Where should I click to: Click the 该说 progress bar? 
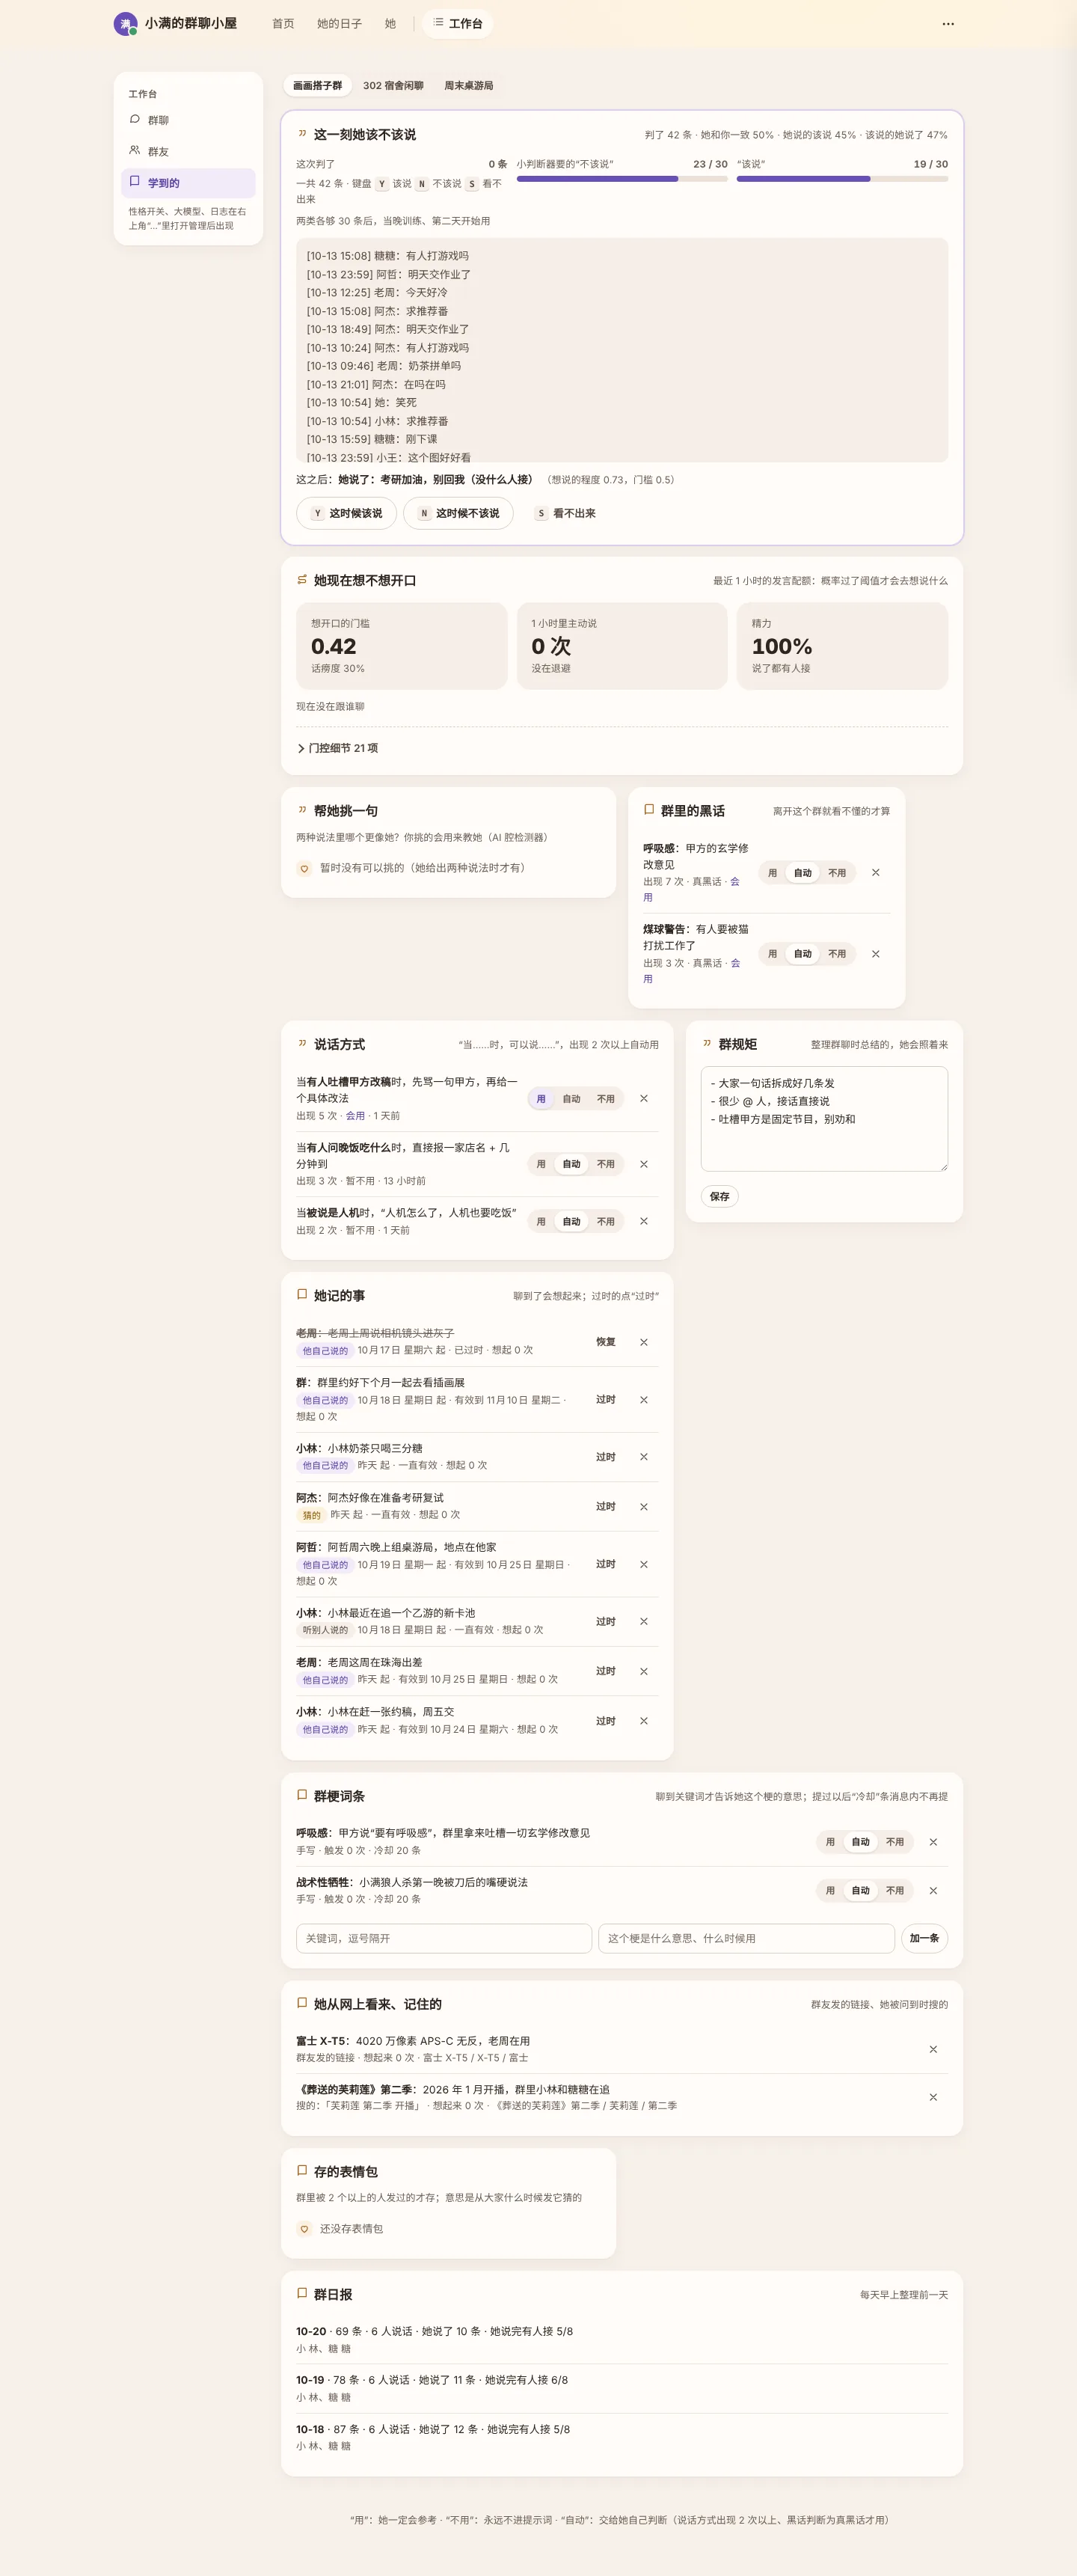click(x=842, y=179)
